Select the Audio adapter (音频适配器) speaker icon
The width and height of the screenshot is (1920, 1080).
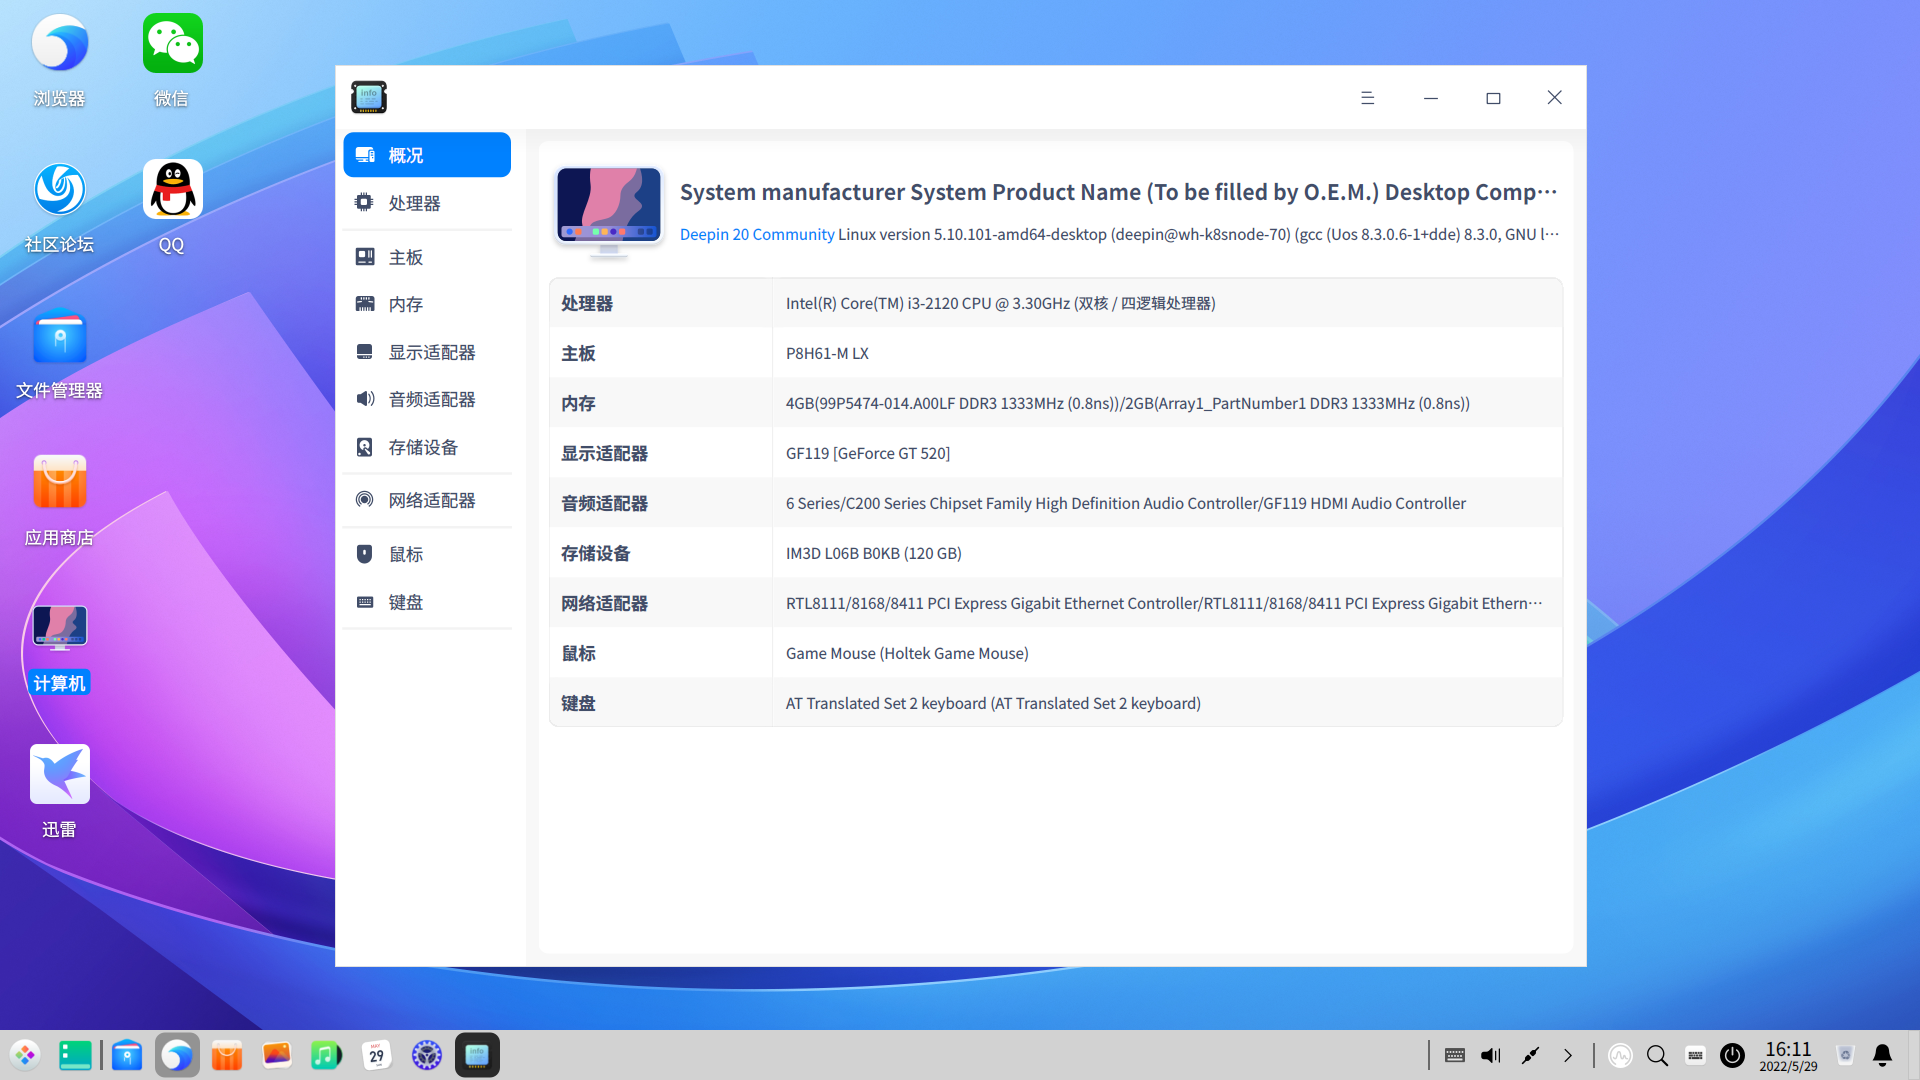coord(364,398)
